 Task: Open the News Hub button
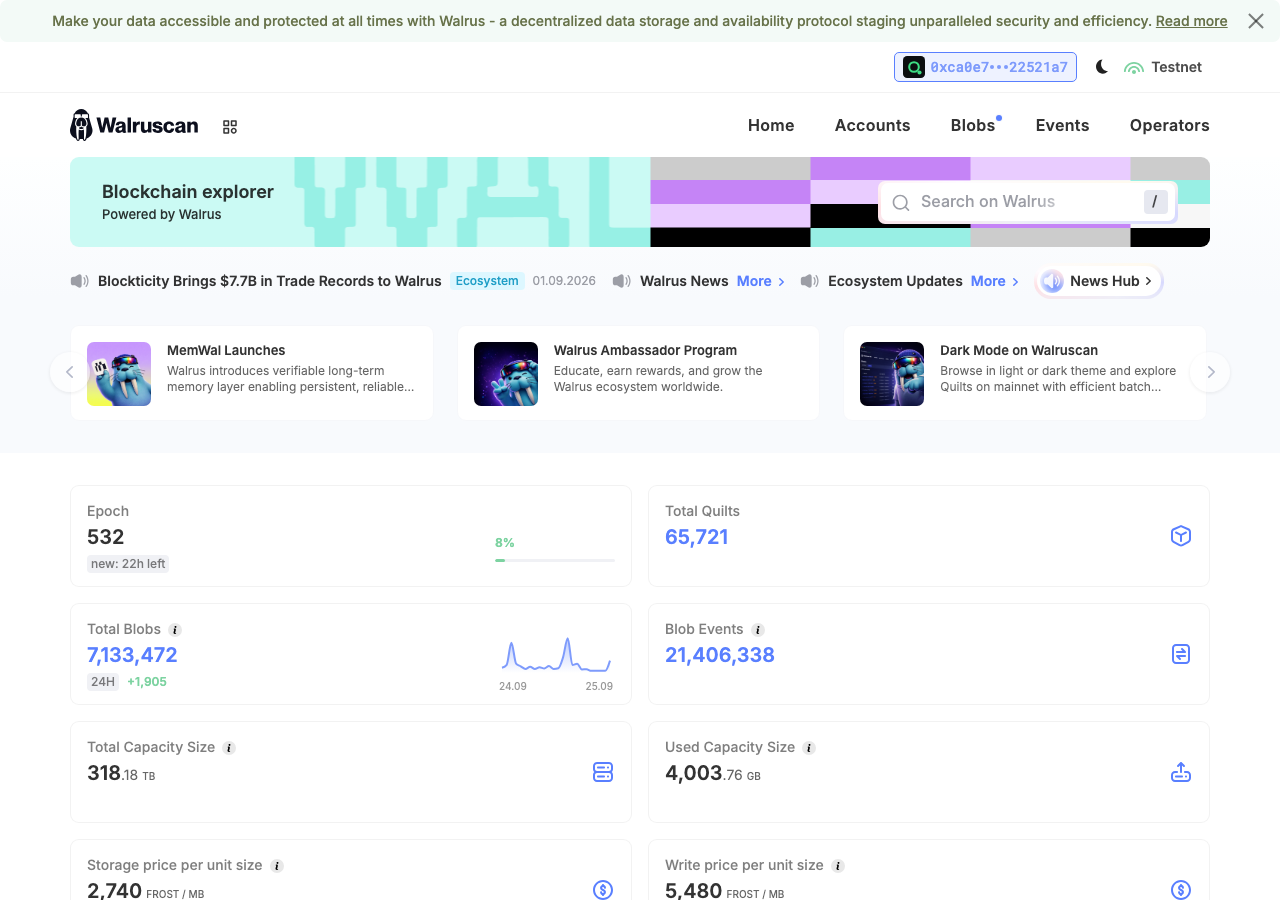tap(1099, 281)
